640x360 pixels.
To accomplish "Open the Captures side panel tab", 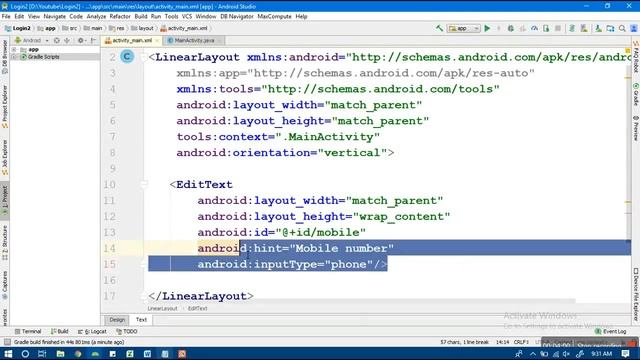I will 5,285.
